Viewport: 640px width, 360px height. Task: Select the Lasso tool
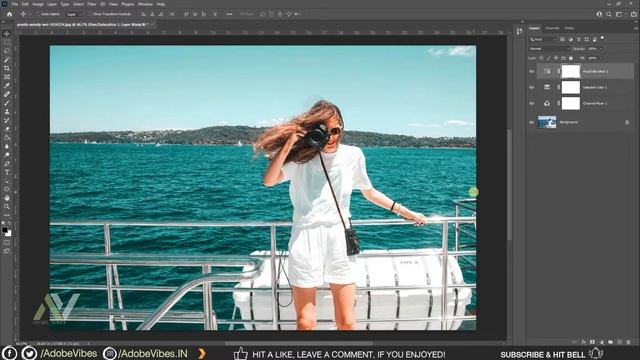(x=7, y=51)
